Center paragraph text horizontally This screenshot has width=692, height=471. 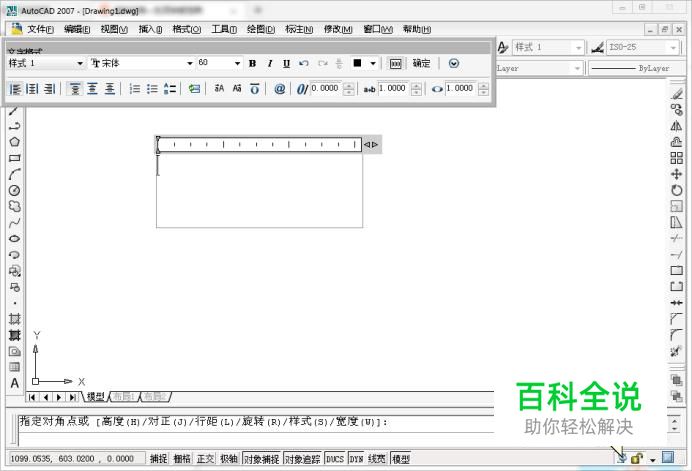pos(32,89)
